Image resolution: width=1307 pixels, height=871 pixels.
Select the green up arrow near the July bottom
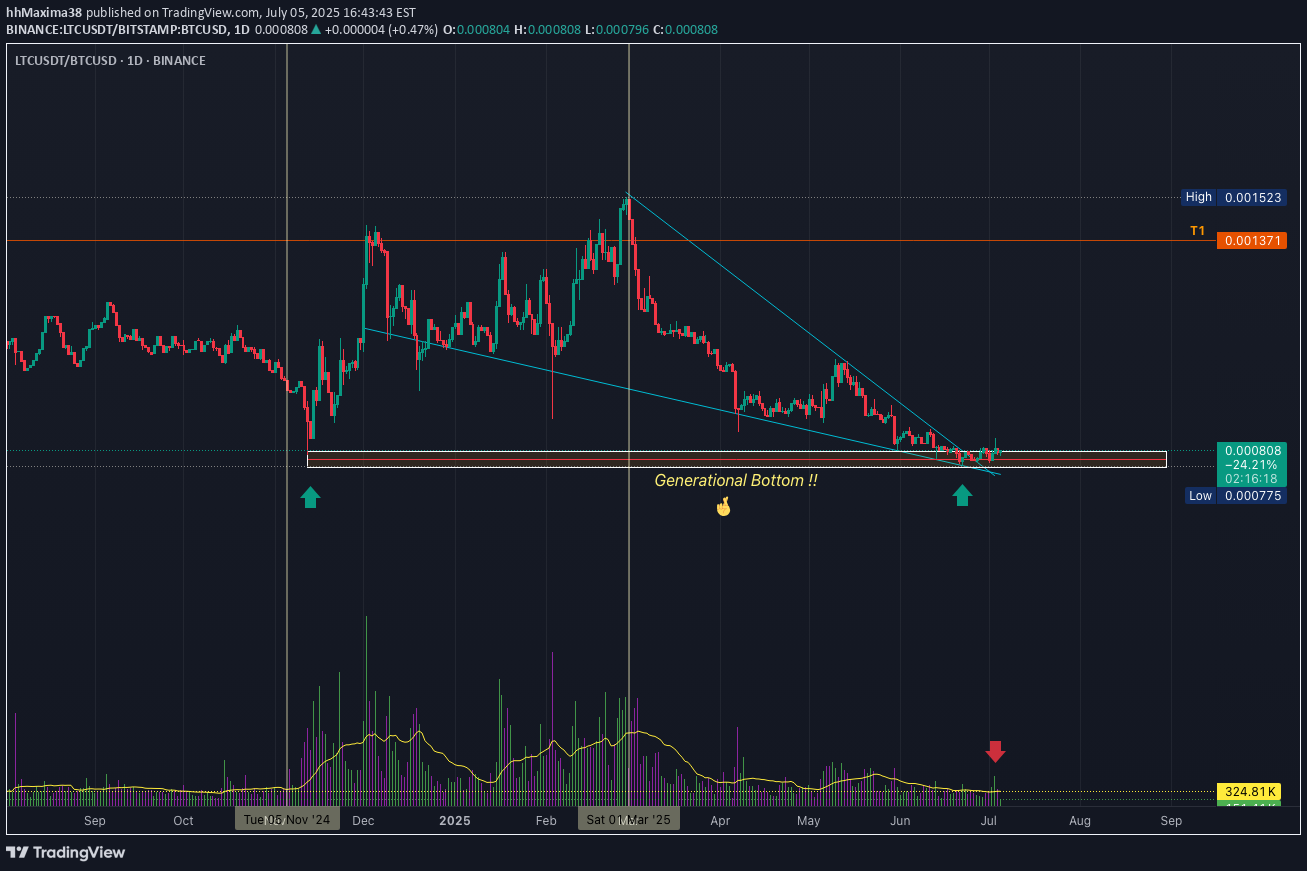click(963, 494)
